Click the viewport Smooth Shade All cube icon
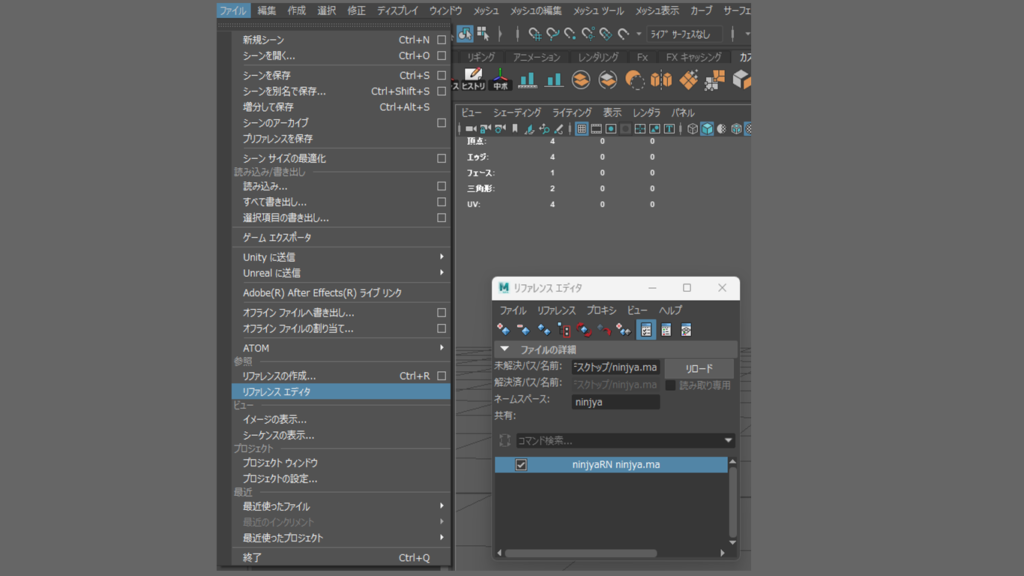This screenshot has height=576, width=1024. (x=707, y=129)
